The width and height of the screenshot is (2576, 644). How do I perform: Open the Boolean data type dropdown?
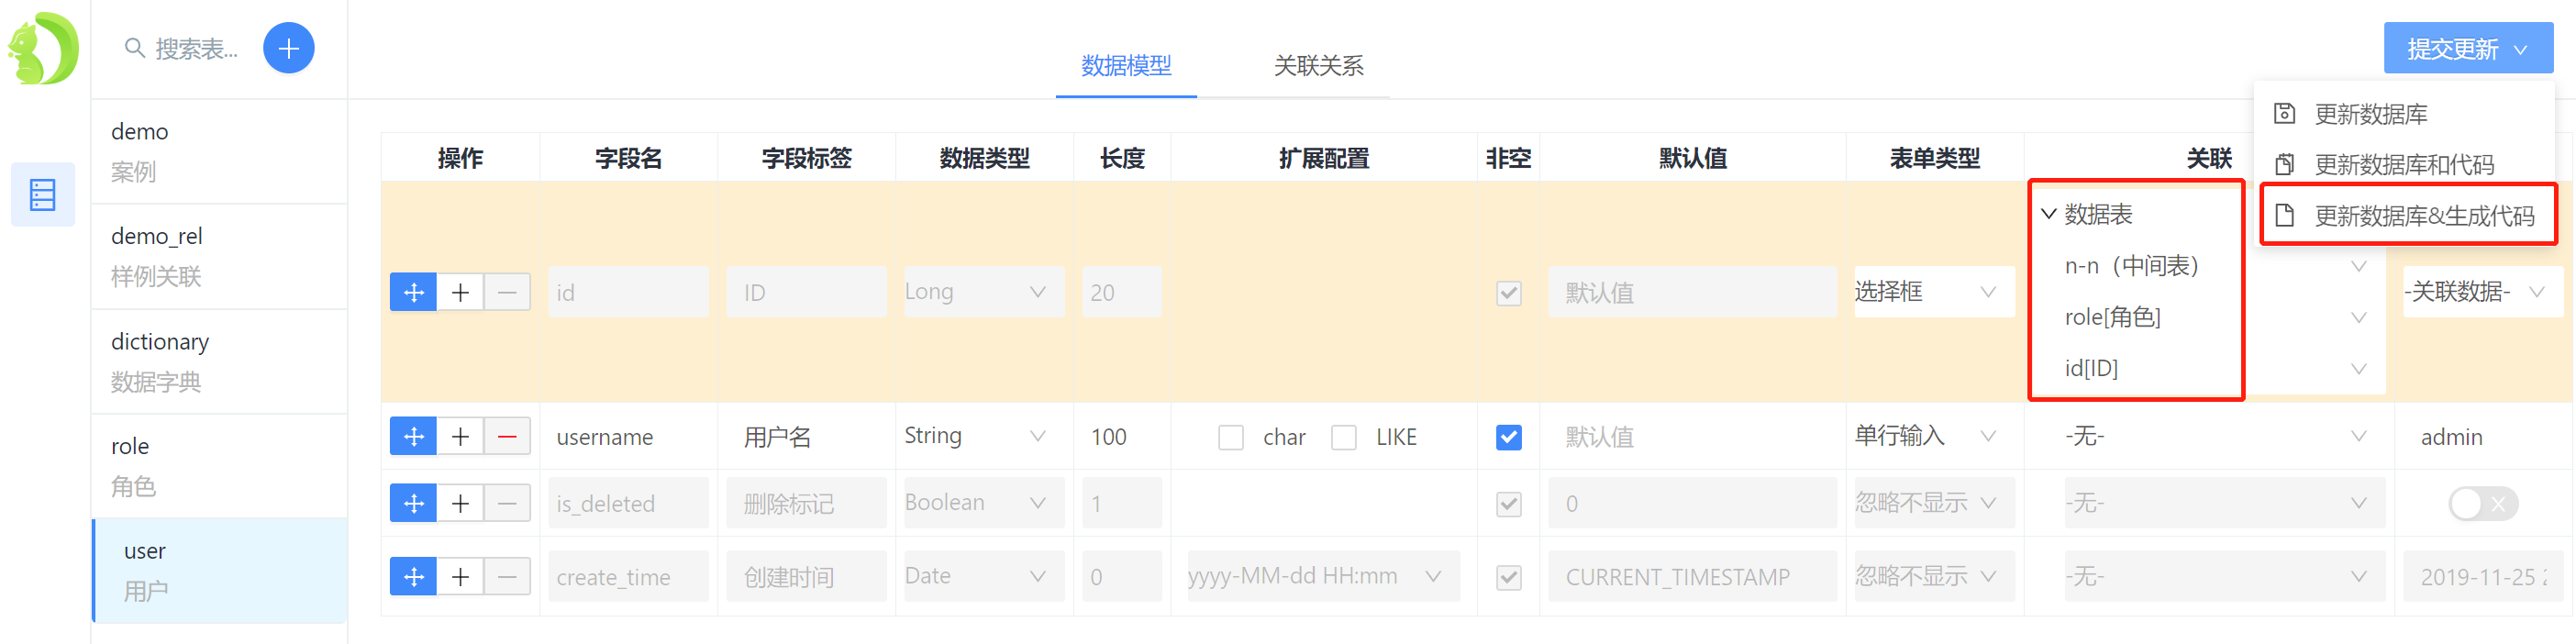click(x=984, y=503)
